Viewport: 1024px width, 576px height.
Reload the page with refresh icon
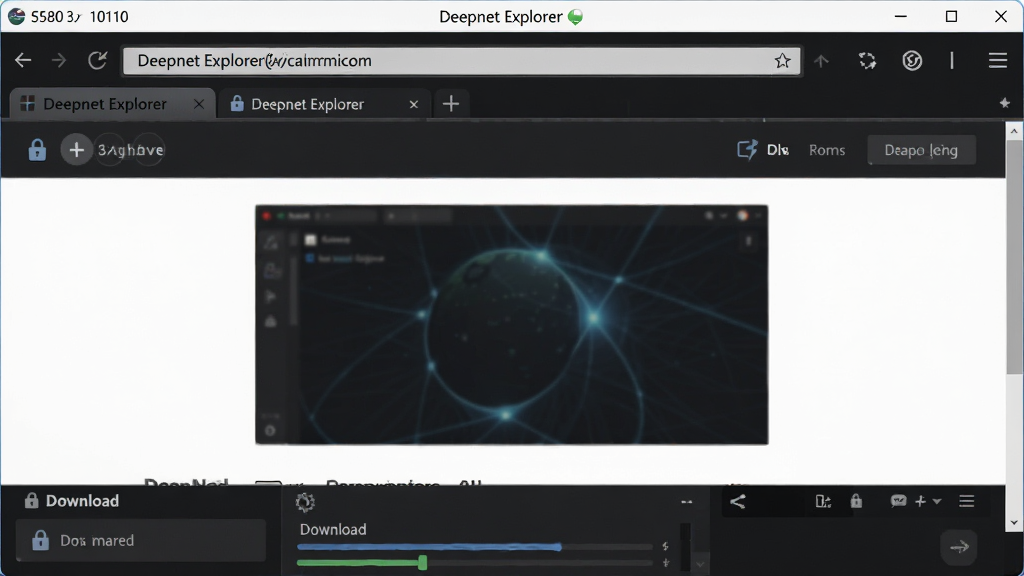(x=97, y=61)
